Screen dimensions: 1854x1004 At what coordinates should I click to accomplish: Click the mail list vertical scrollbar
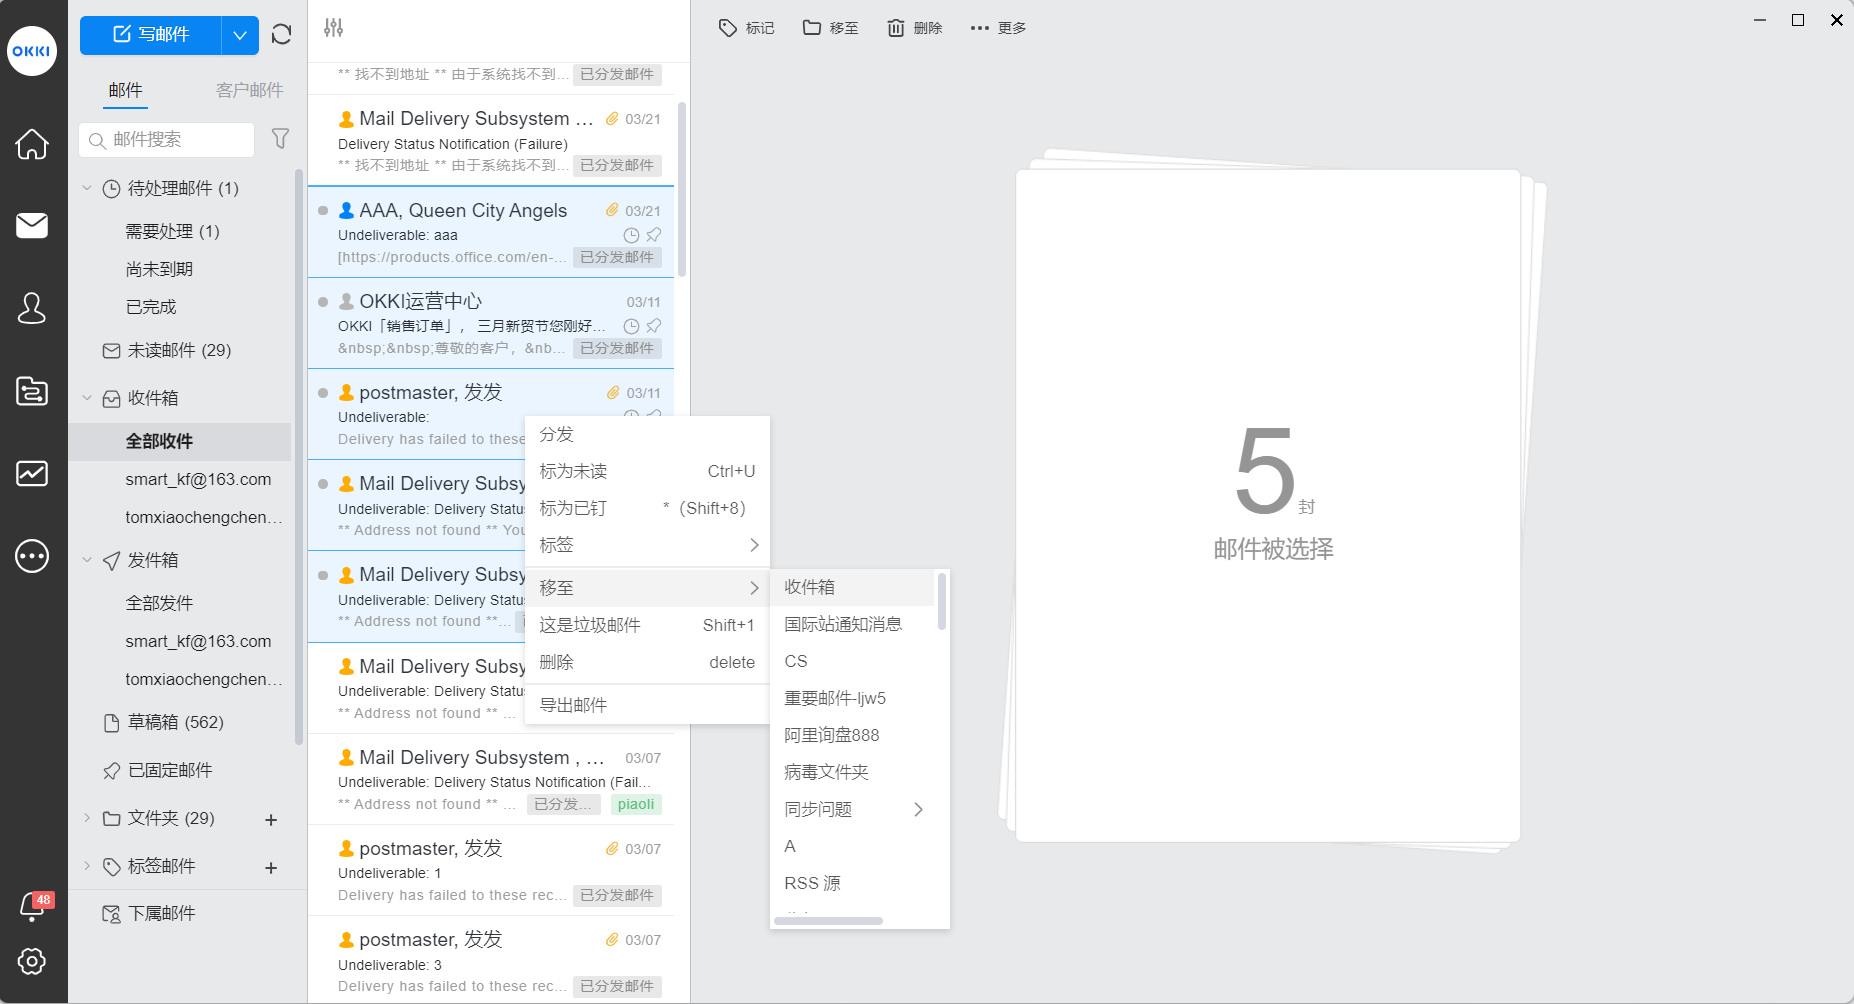682,188
